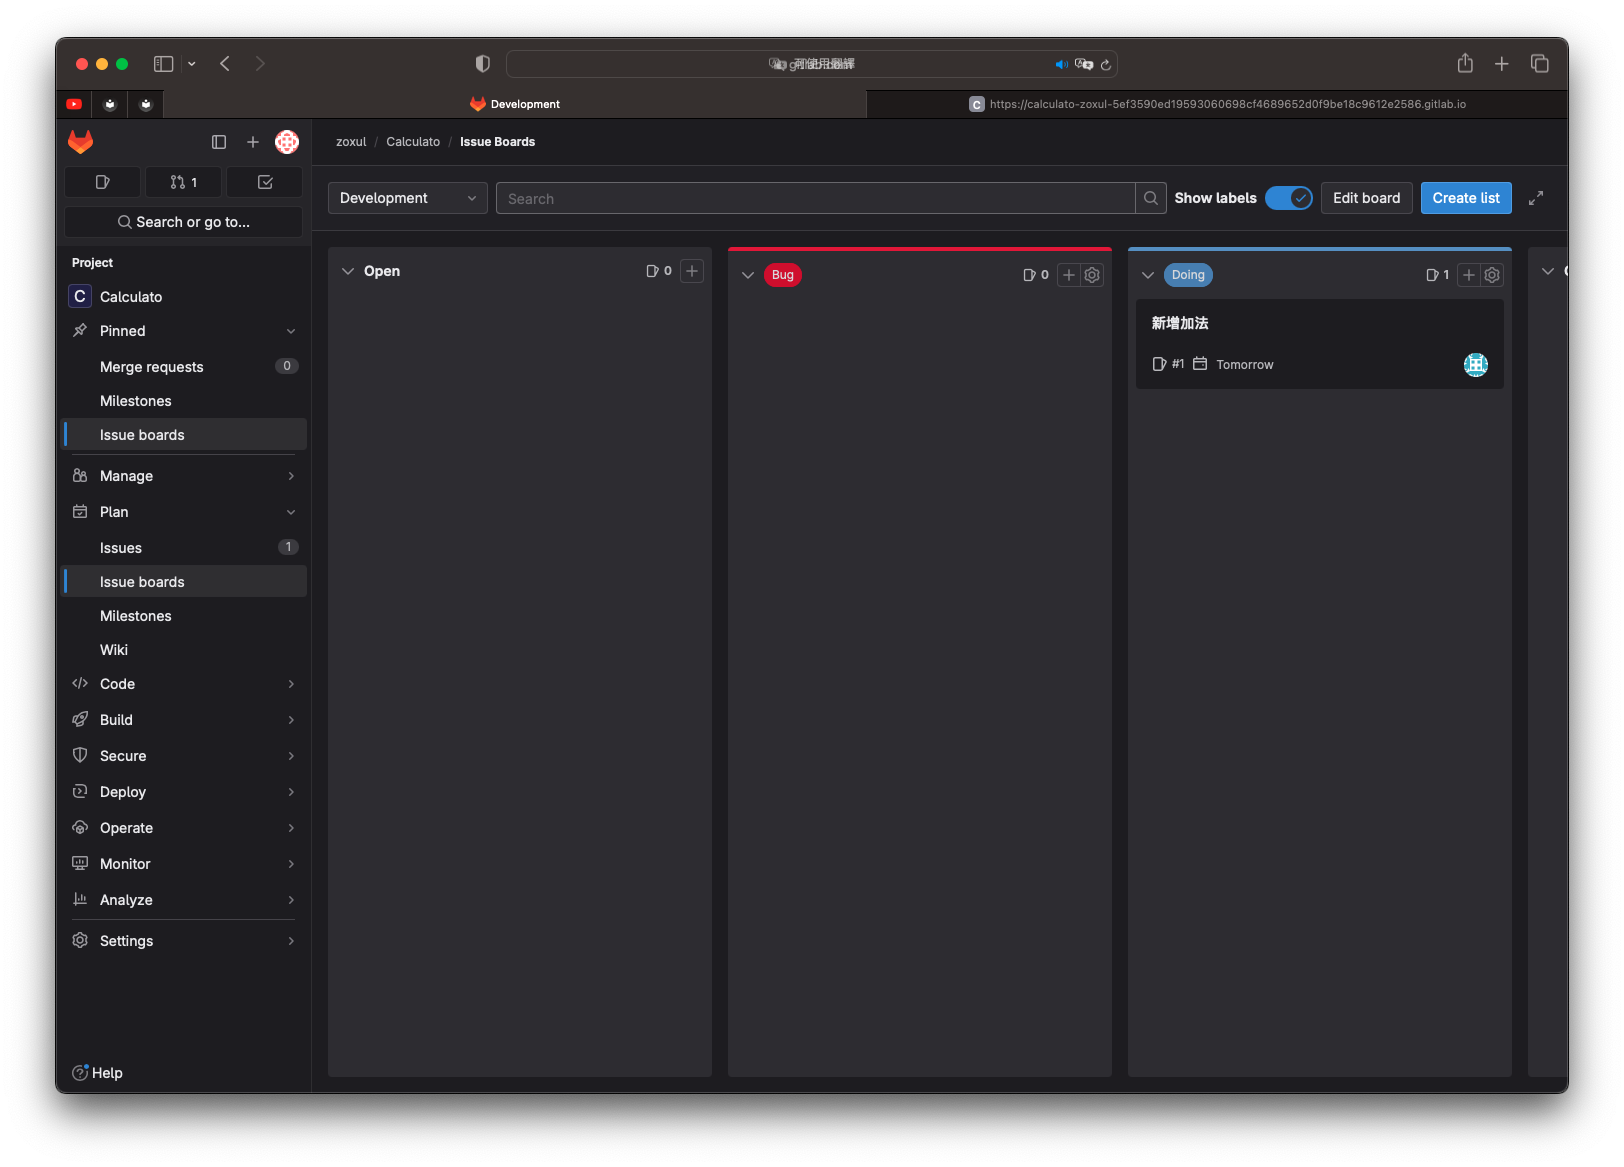Click the Create list button
The height and width of the screenshot is (1167, 1624).
tap(1465, 198)
